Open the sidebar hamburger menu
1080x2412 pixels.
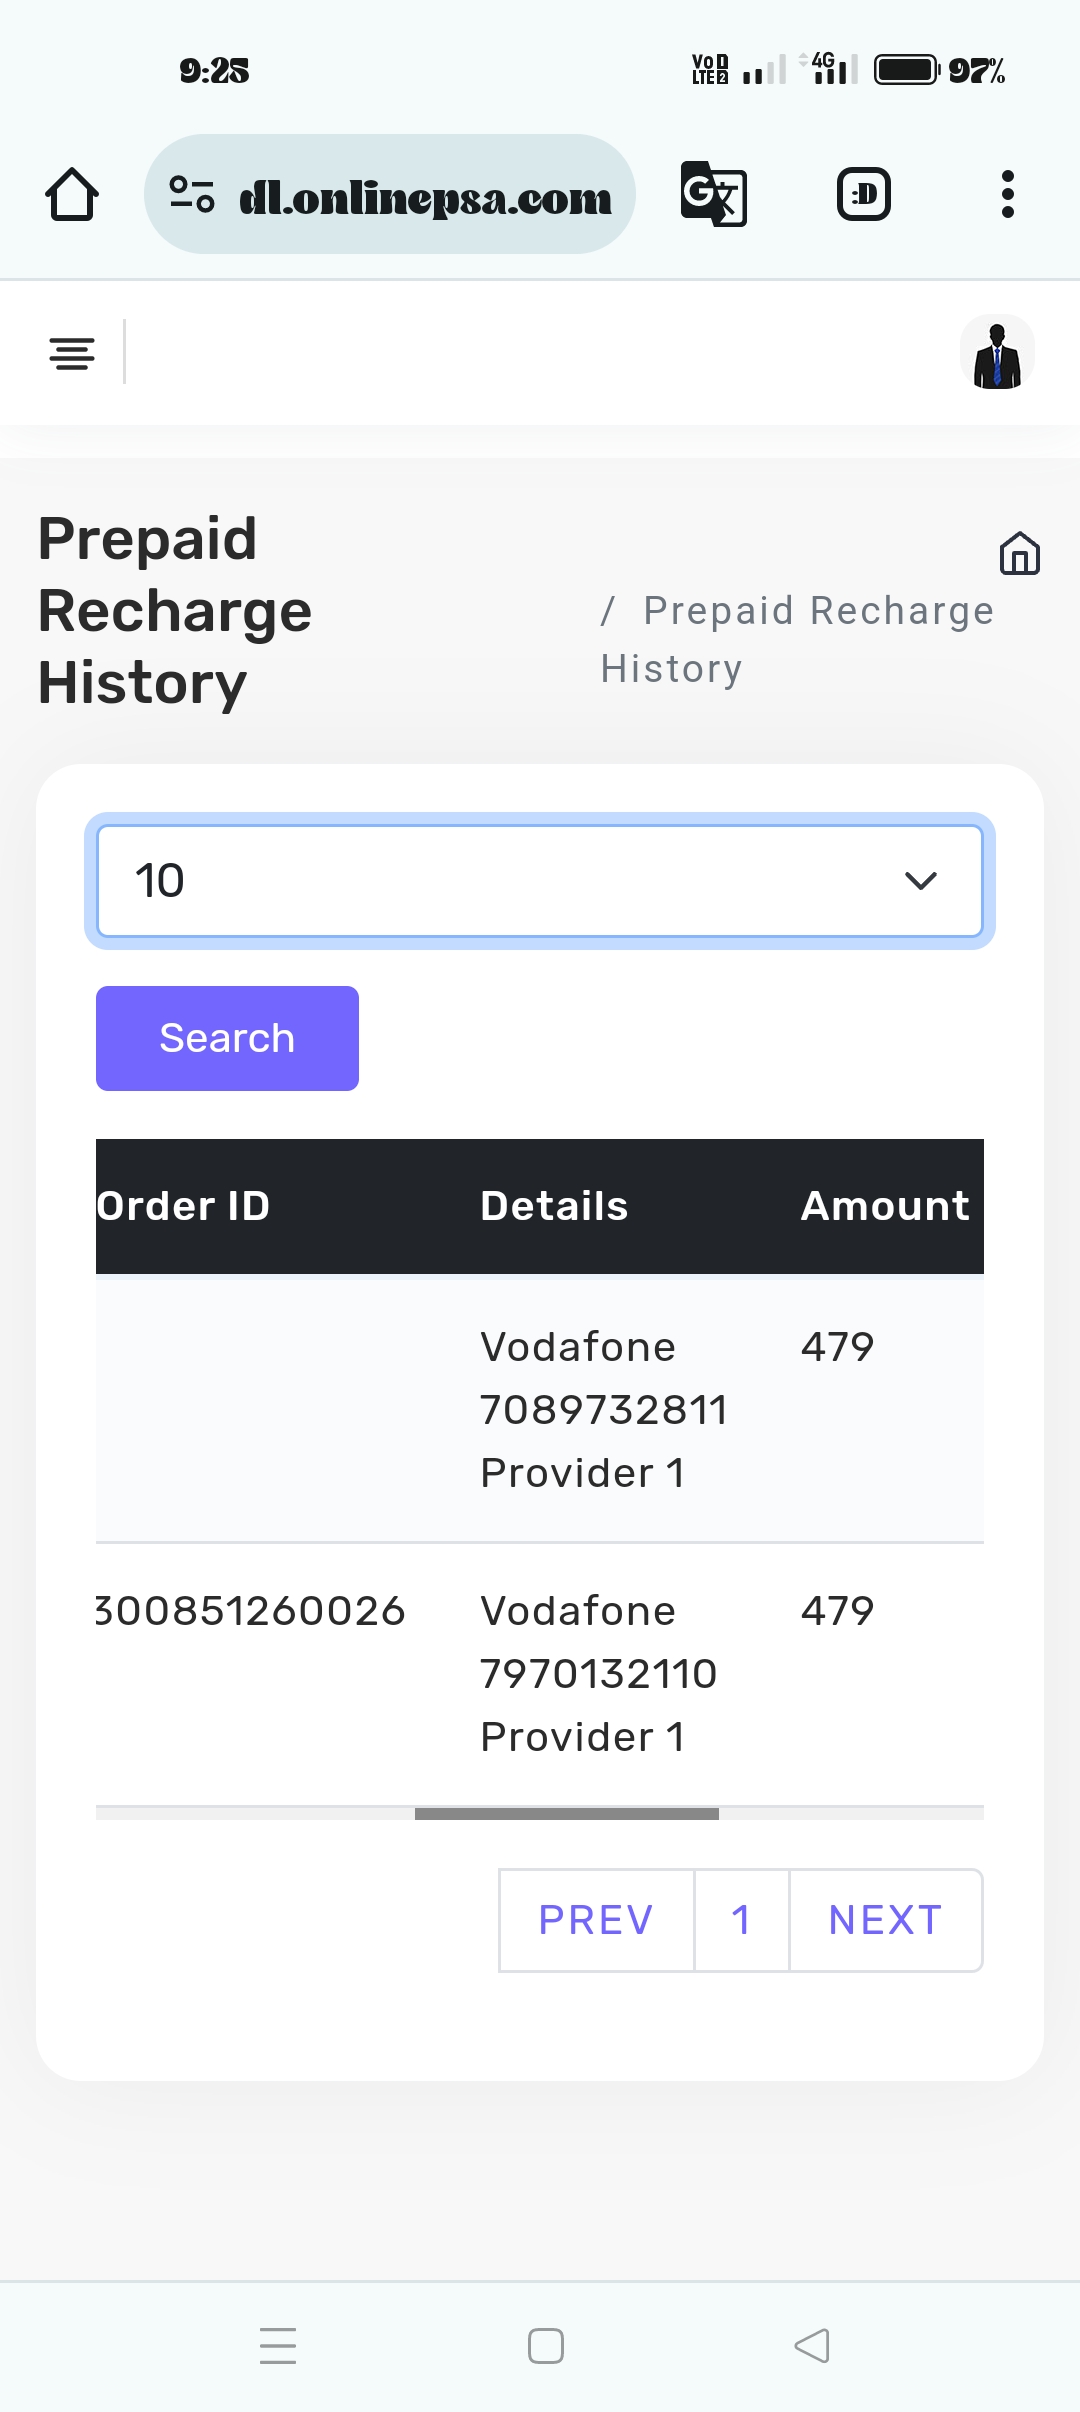pos(72,353)
